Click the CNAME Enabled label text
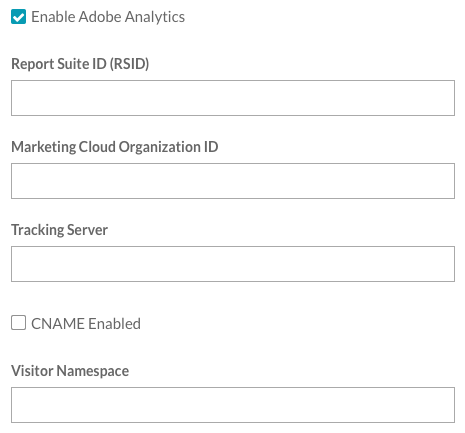This screenshot has width=465, height=433. (86, 324)
